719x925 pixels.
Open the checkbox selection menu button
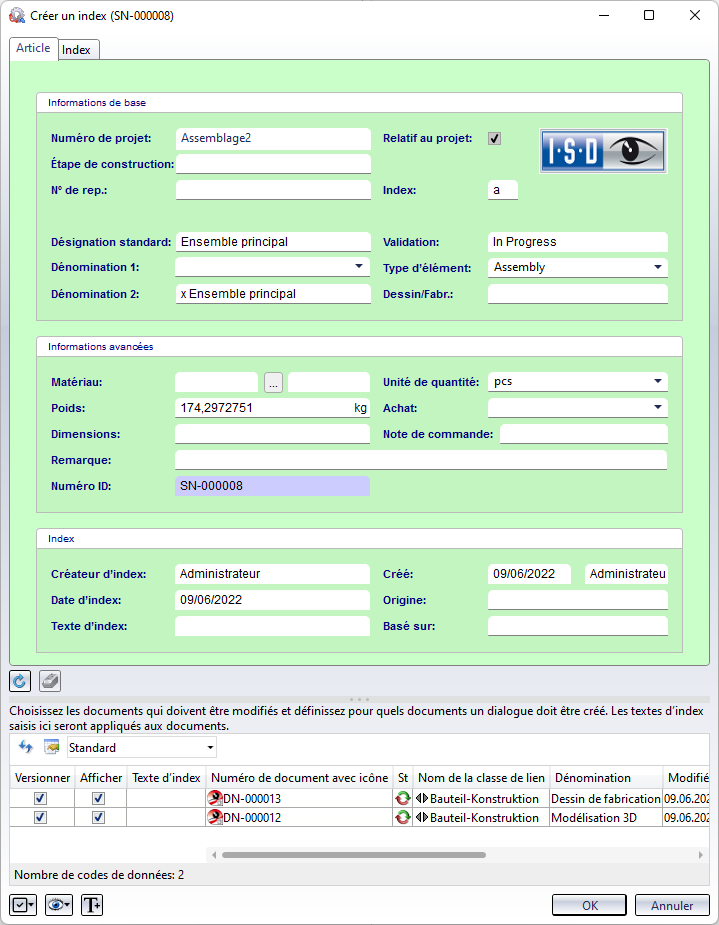click(x=23, y=905)
